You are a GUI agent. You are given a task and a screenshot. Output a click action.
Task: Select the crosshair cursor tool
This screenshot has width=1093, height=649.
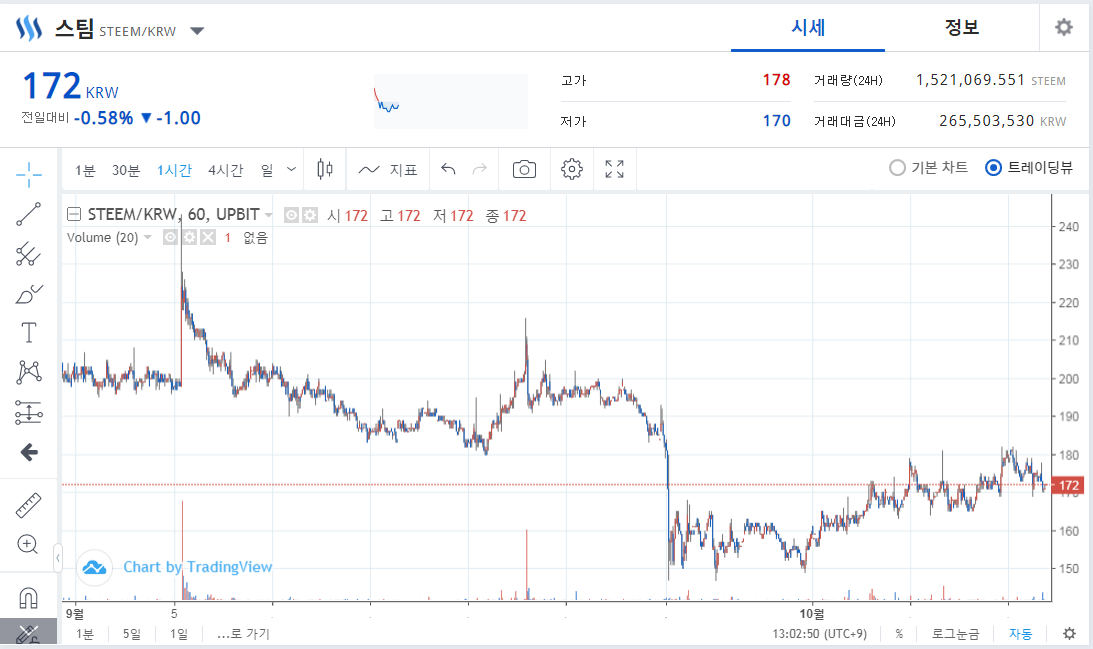coord(29,174)
